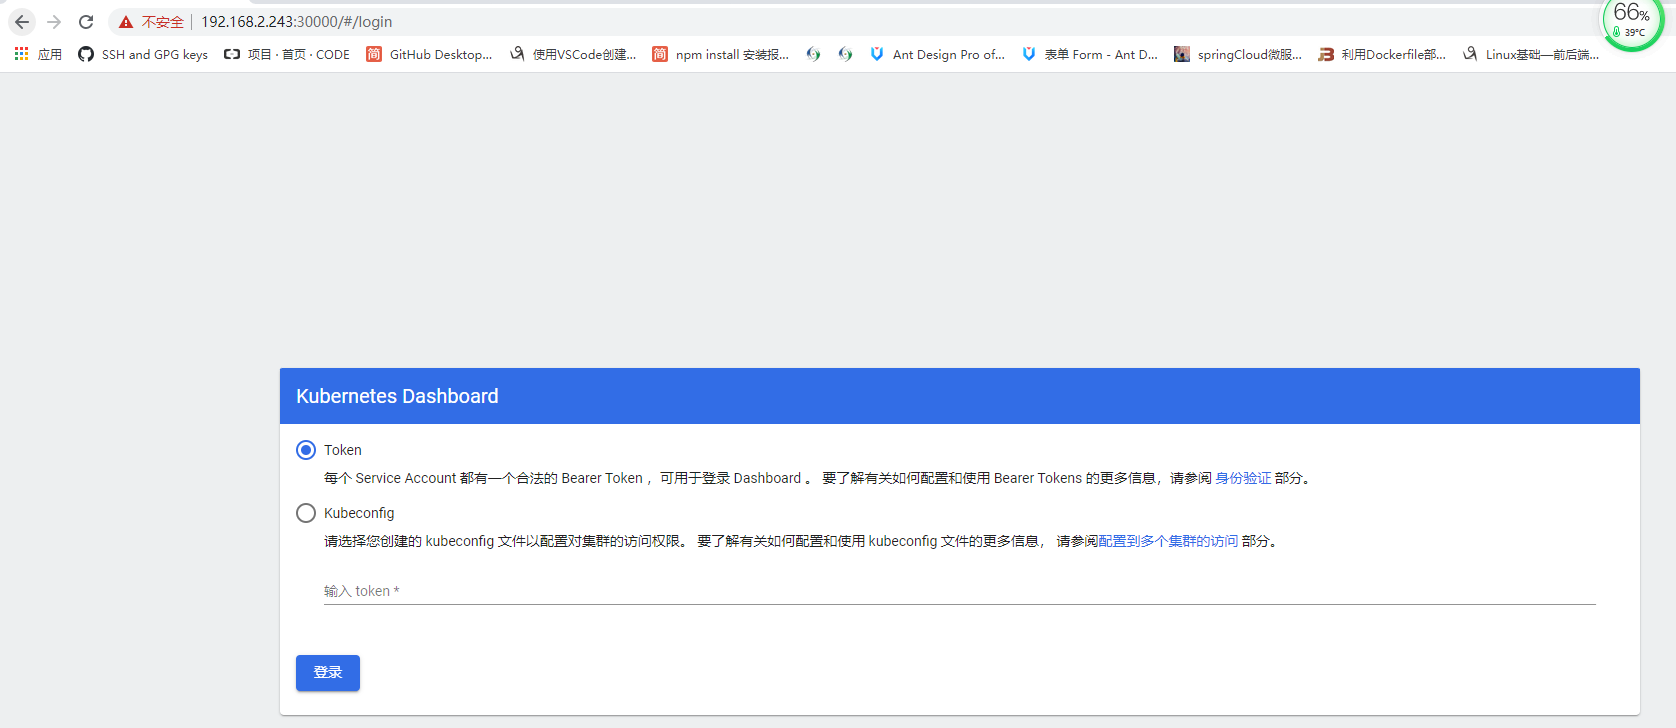Click the Kubernetes Dashboard header title
1676x728 pixels.
tap(397, 396)
